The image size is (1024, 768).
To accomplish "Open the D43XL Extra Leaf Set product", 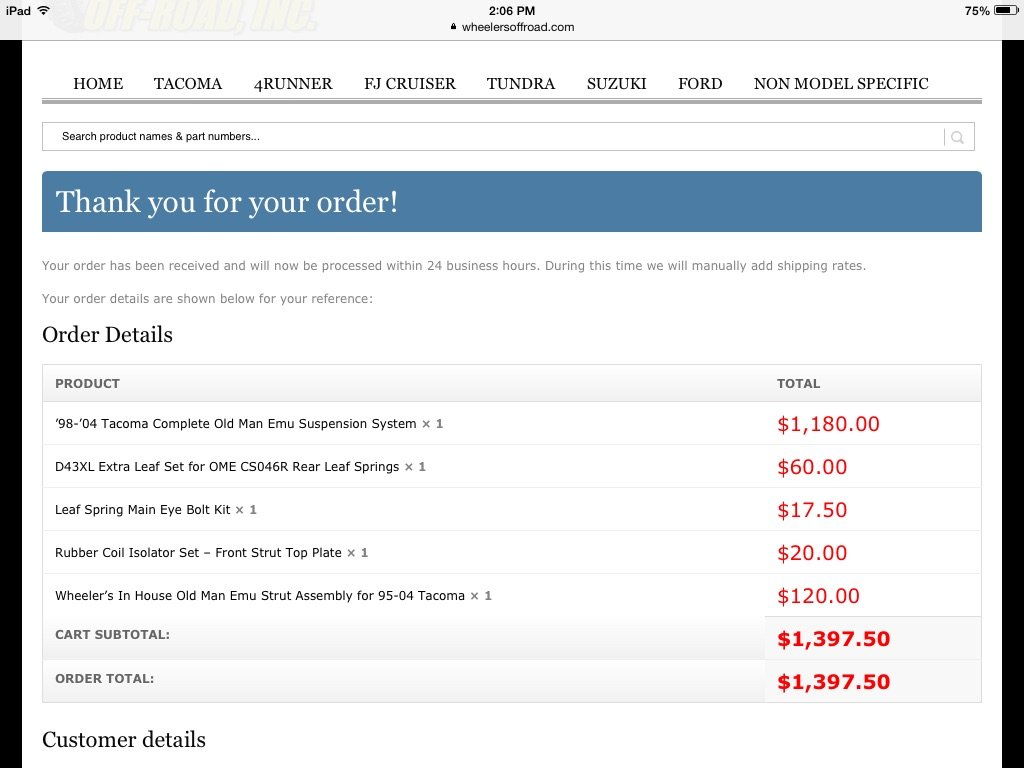I will tap(227, 466).
